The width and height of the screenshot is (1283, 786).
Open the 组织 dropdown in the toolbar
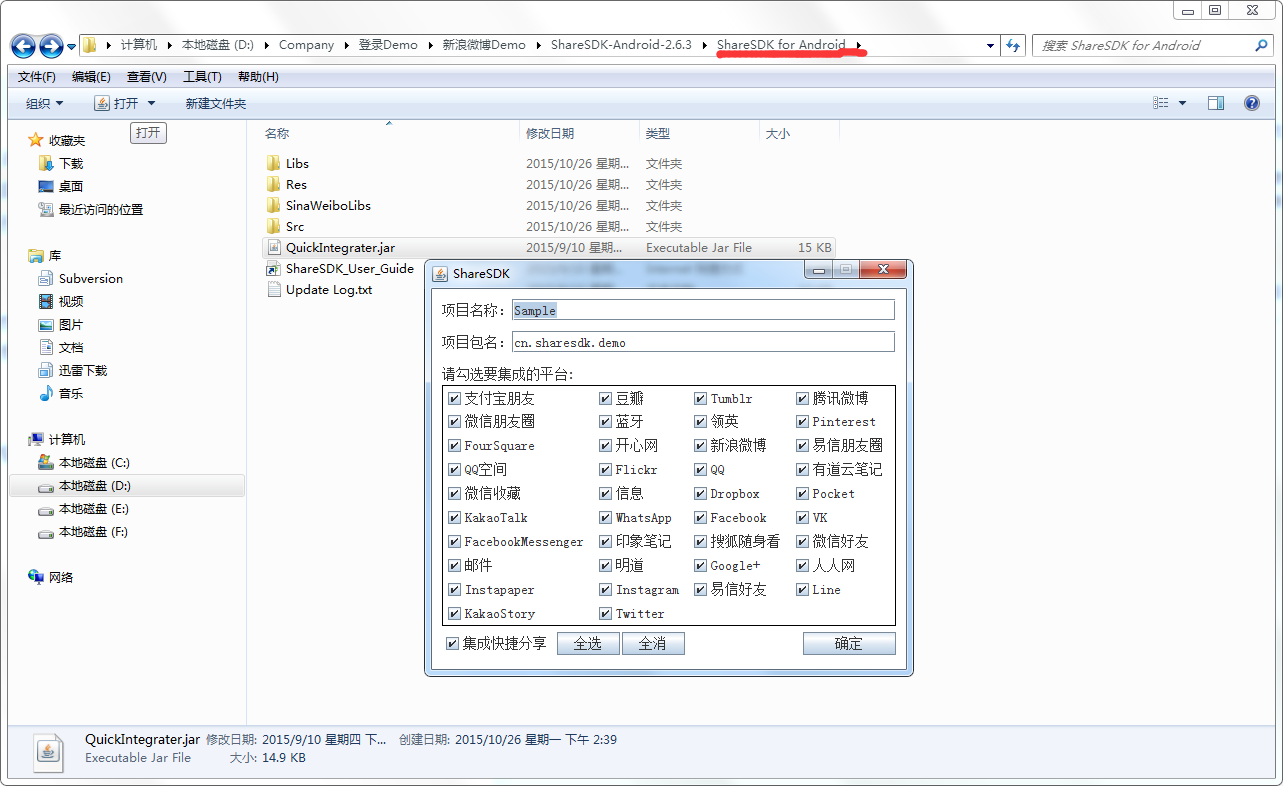44,103
